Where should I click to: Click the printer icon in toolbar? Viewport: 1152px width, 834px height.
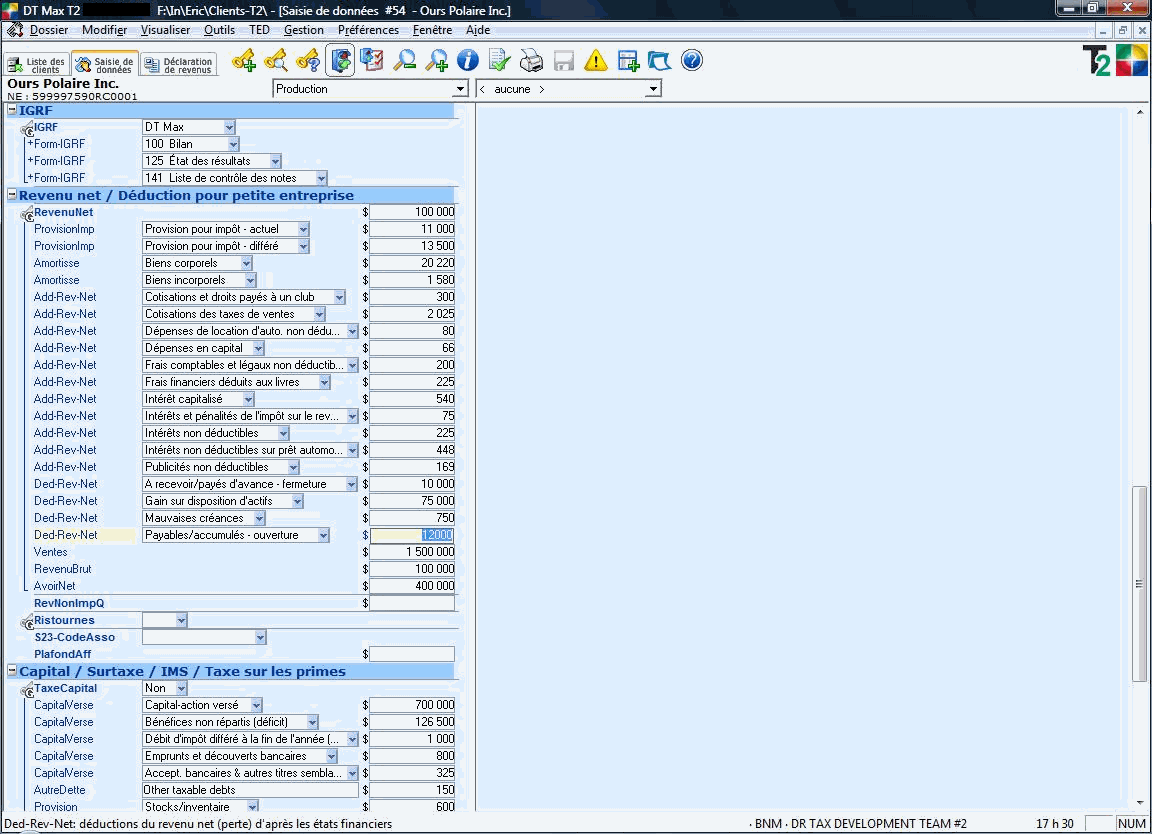[532, 61]
